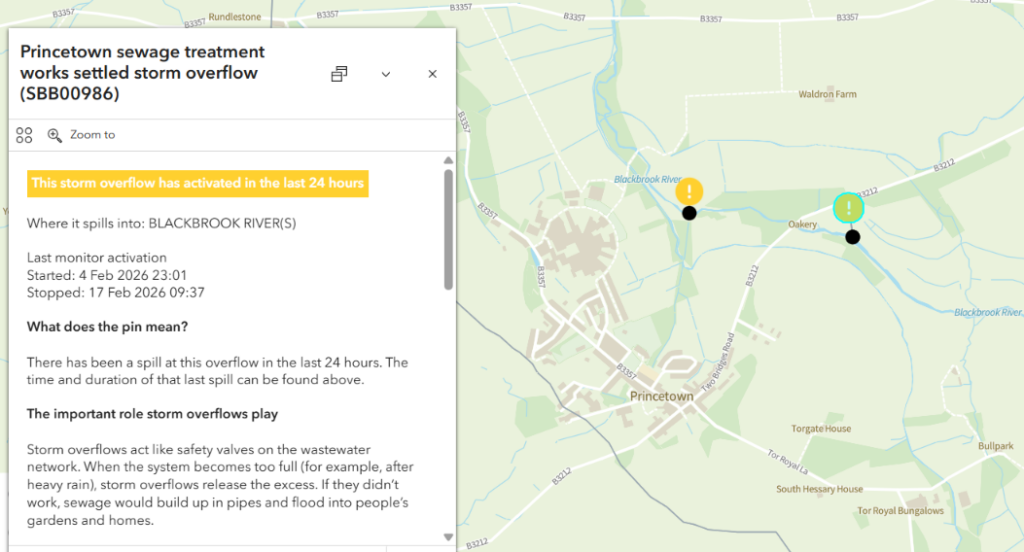Collapse the popup with the chevron arrow

(386, 74)
